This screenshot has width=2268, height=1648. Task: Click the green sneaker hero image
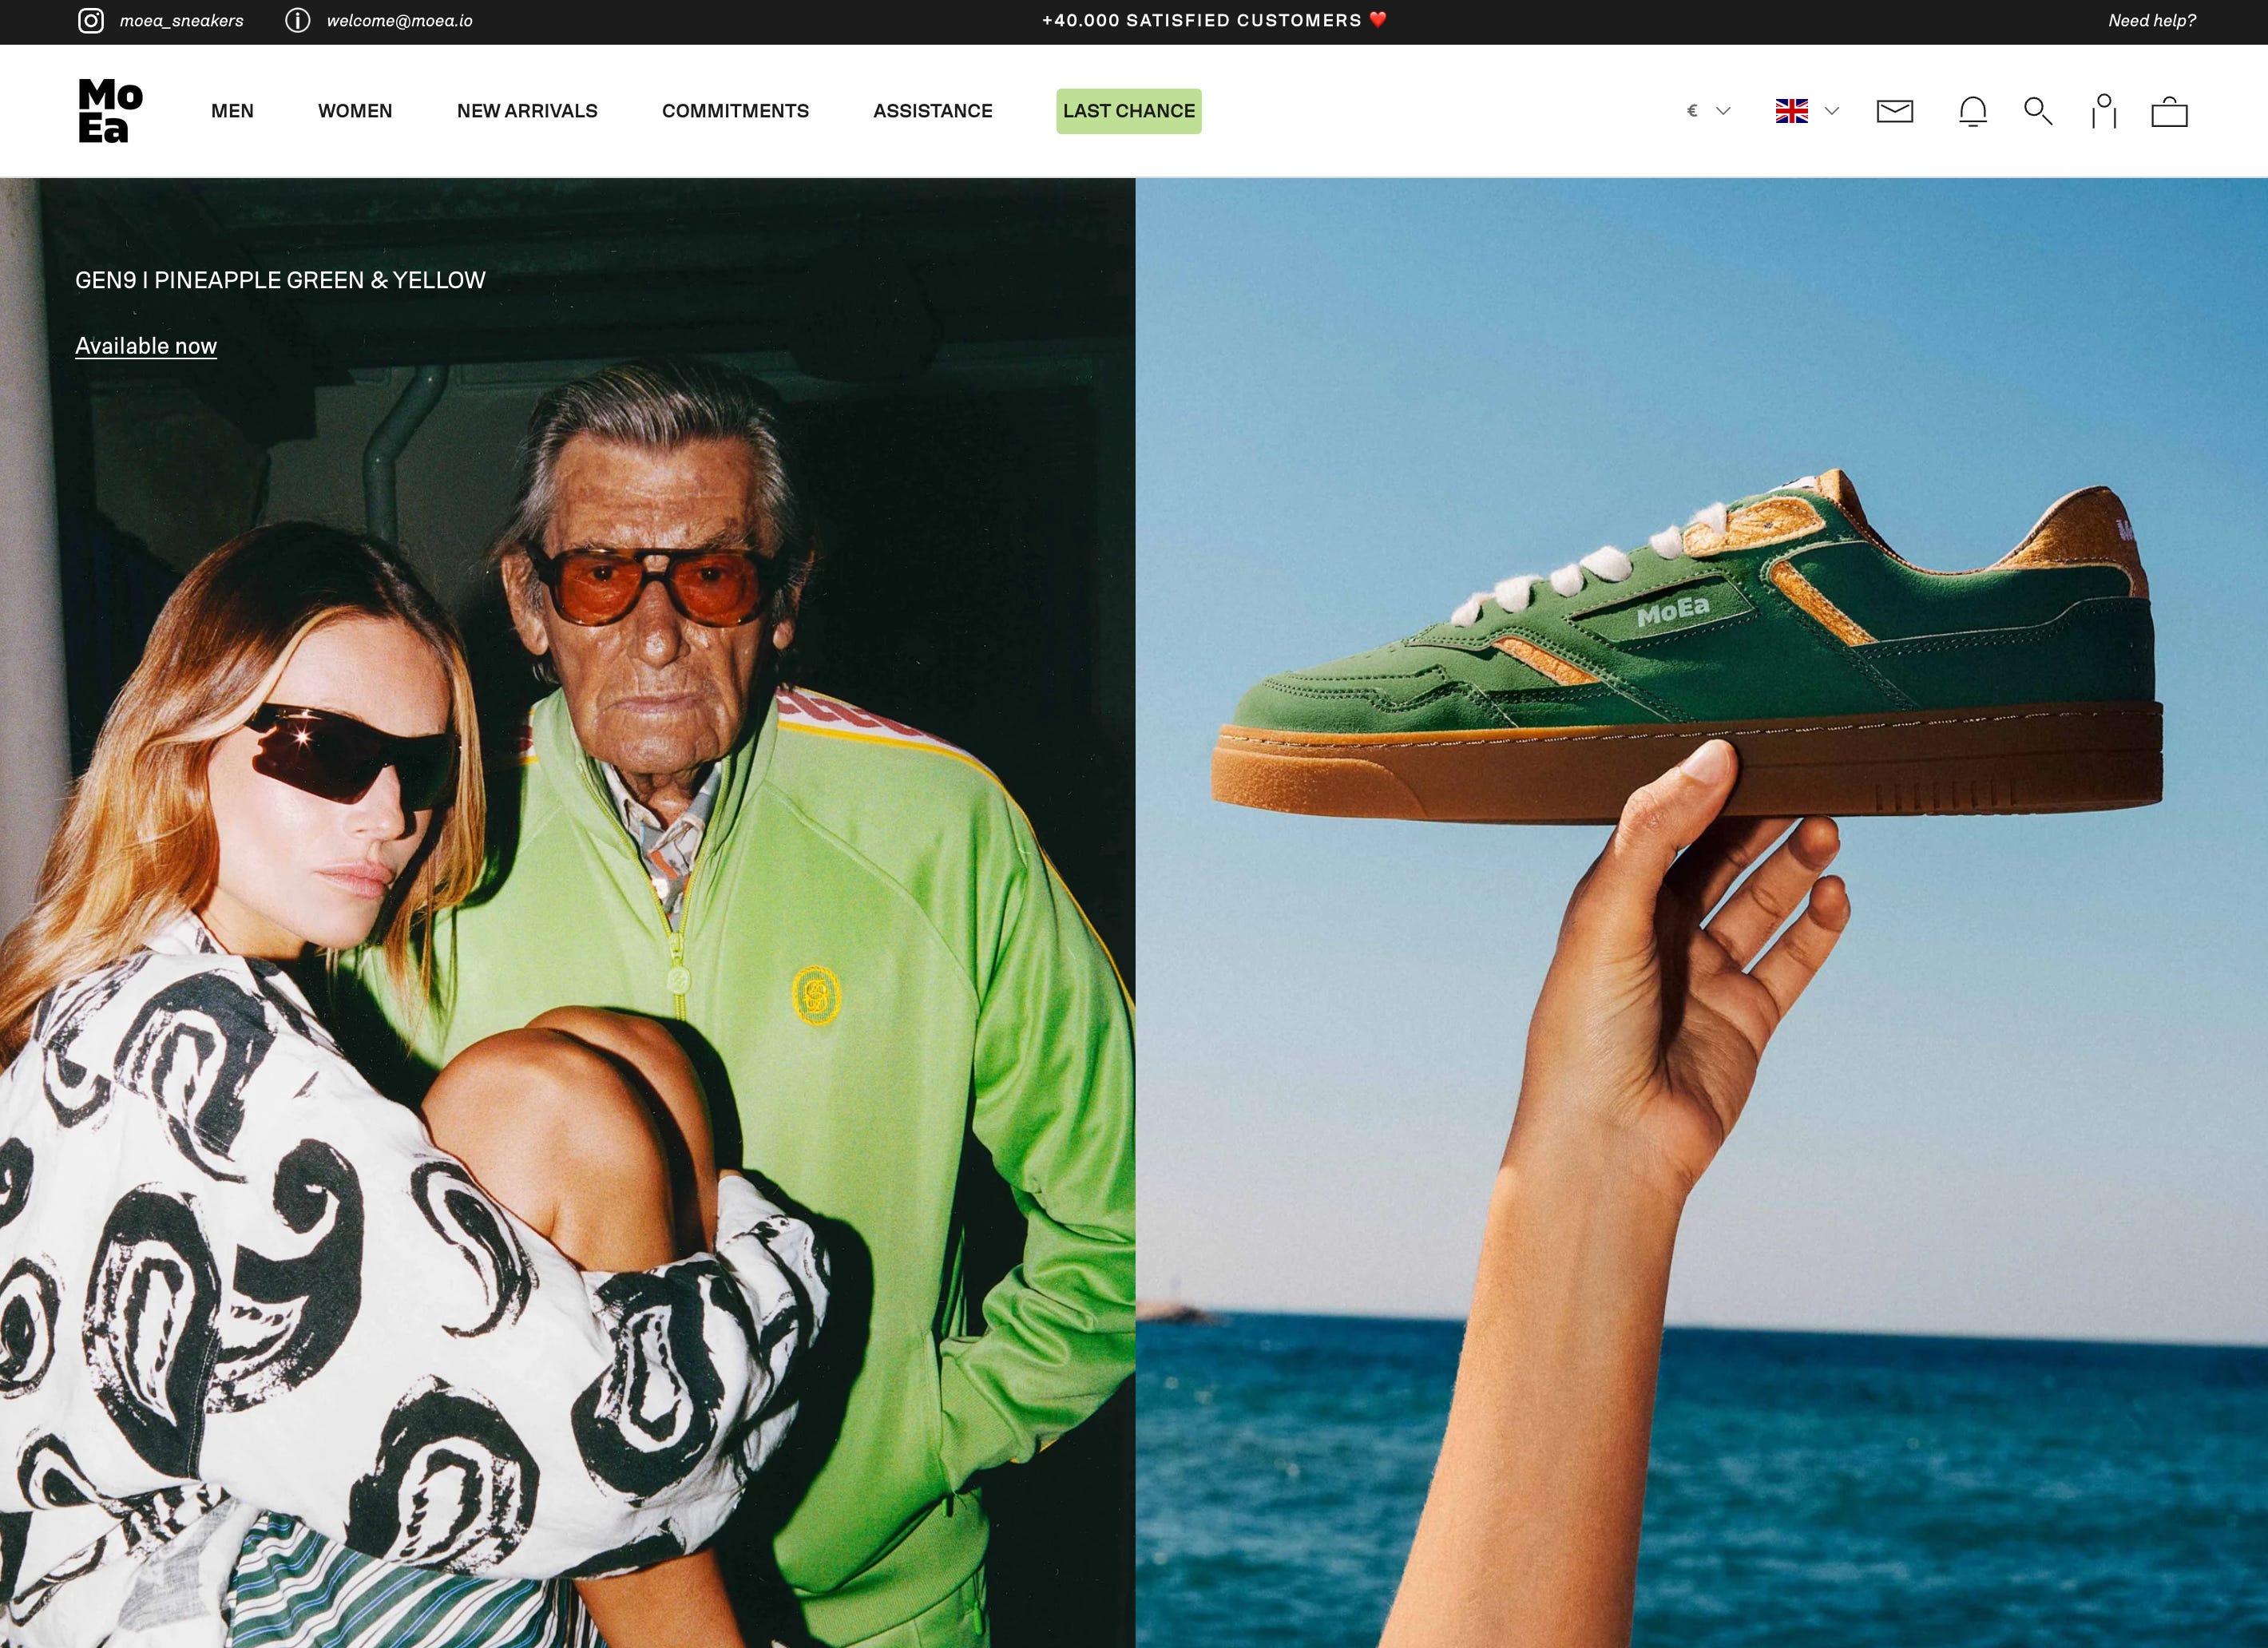[x=1702, y=912]
